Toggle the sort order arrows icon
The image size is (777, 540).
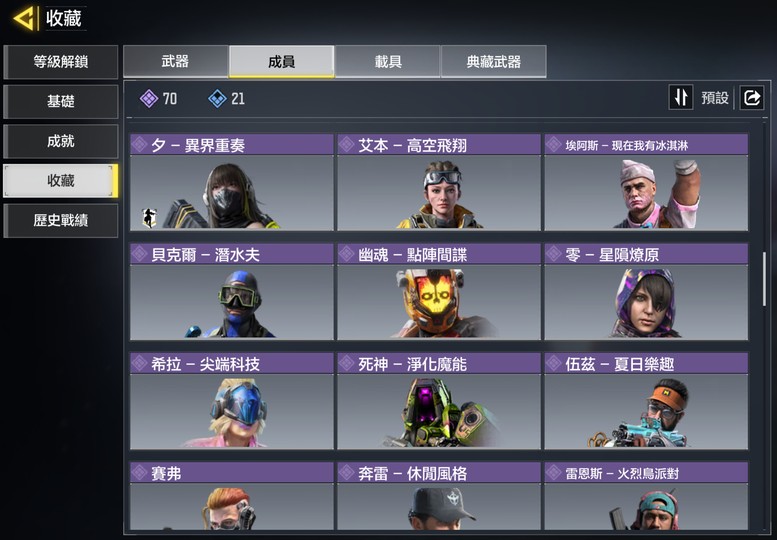click(681, 97)
